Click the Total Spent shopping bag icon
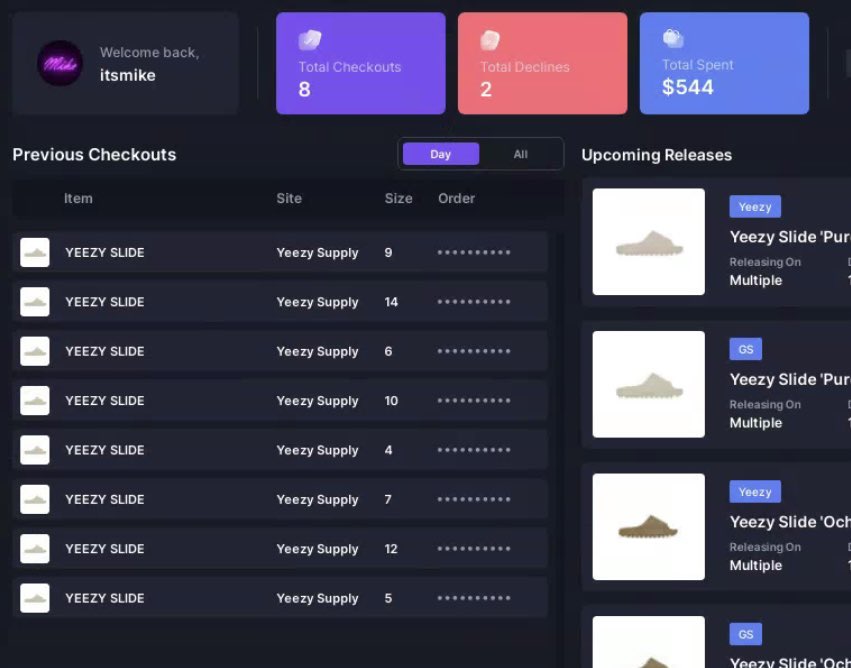The image size is (851, 668). tap(673, 39)
